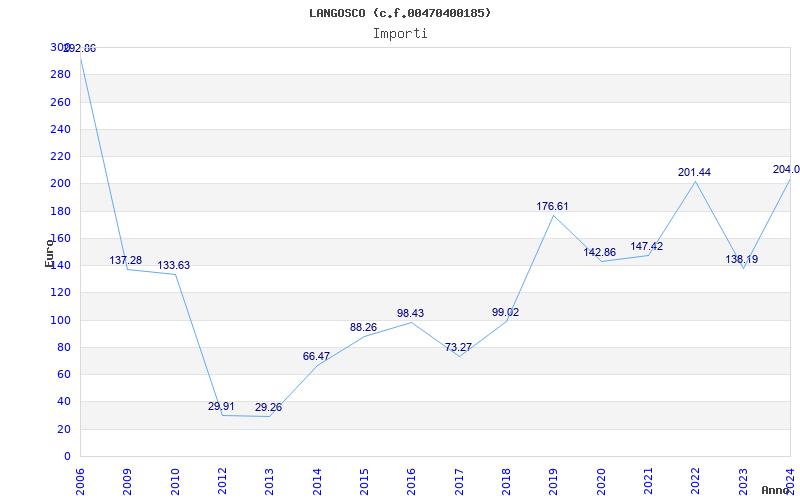Click the chart title LANGOSCO (c.f.00470400185)

click(400, 13)
